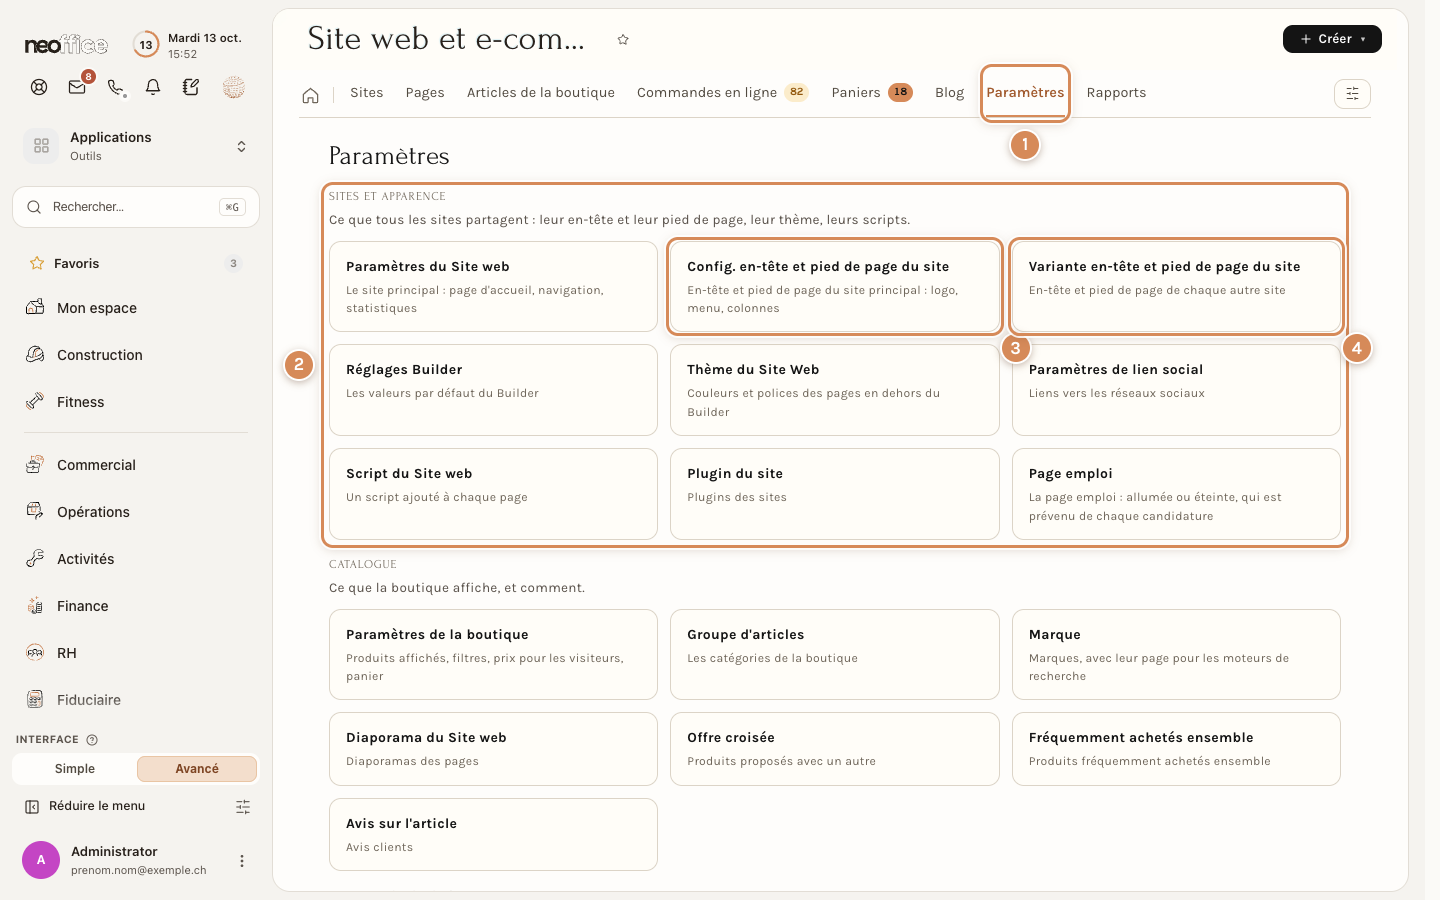Expand the Applications switcher
The image size is (1440, 900).
(136, 146)
